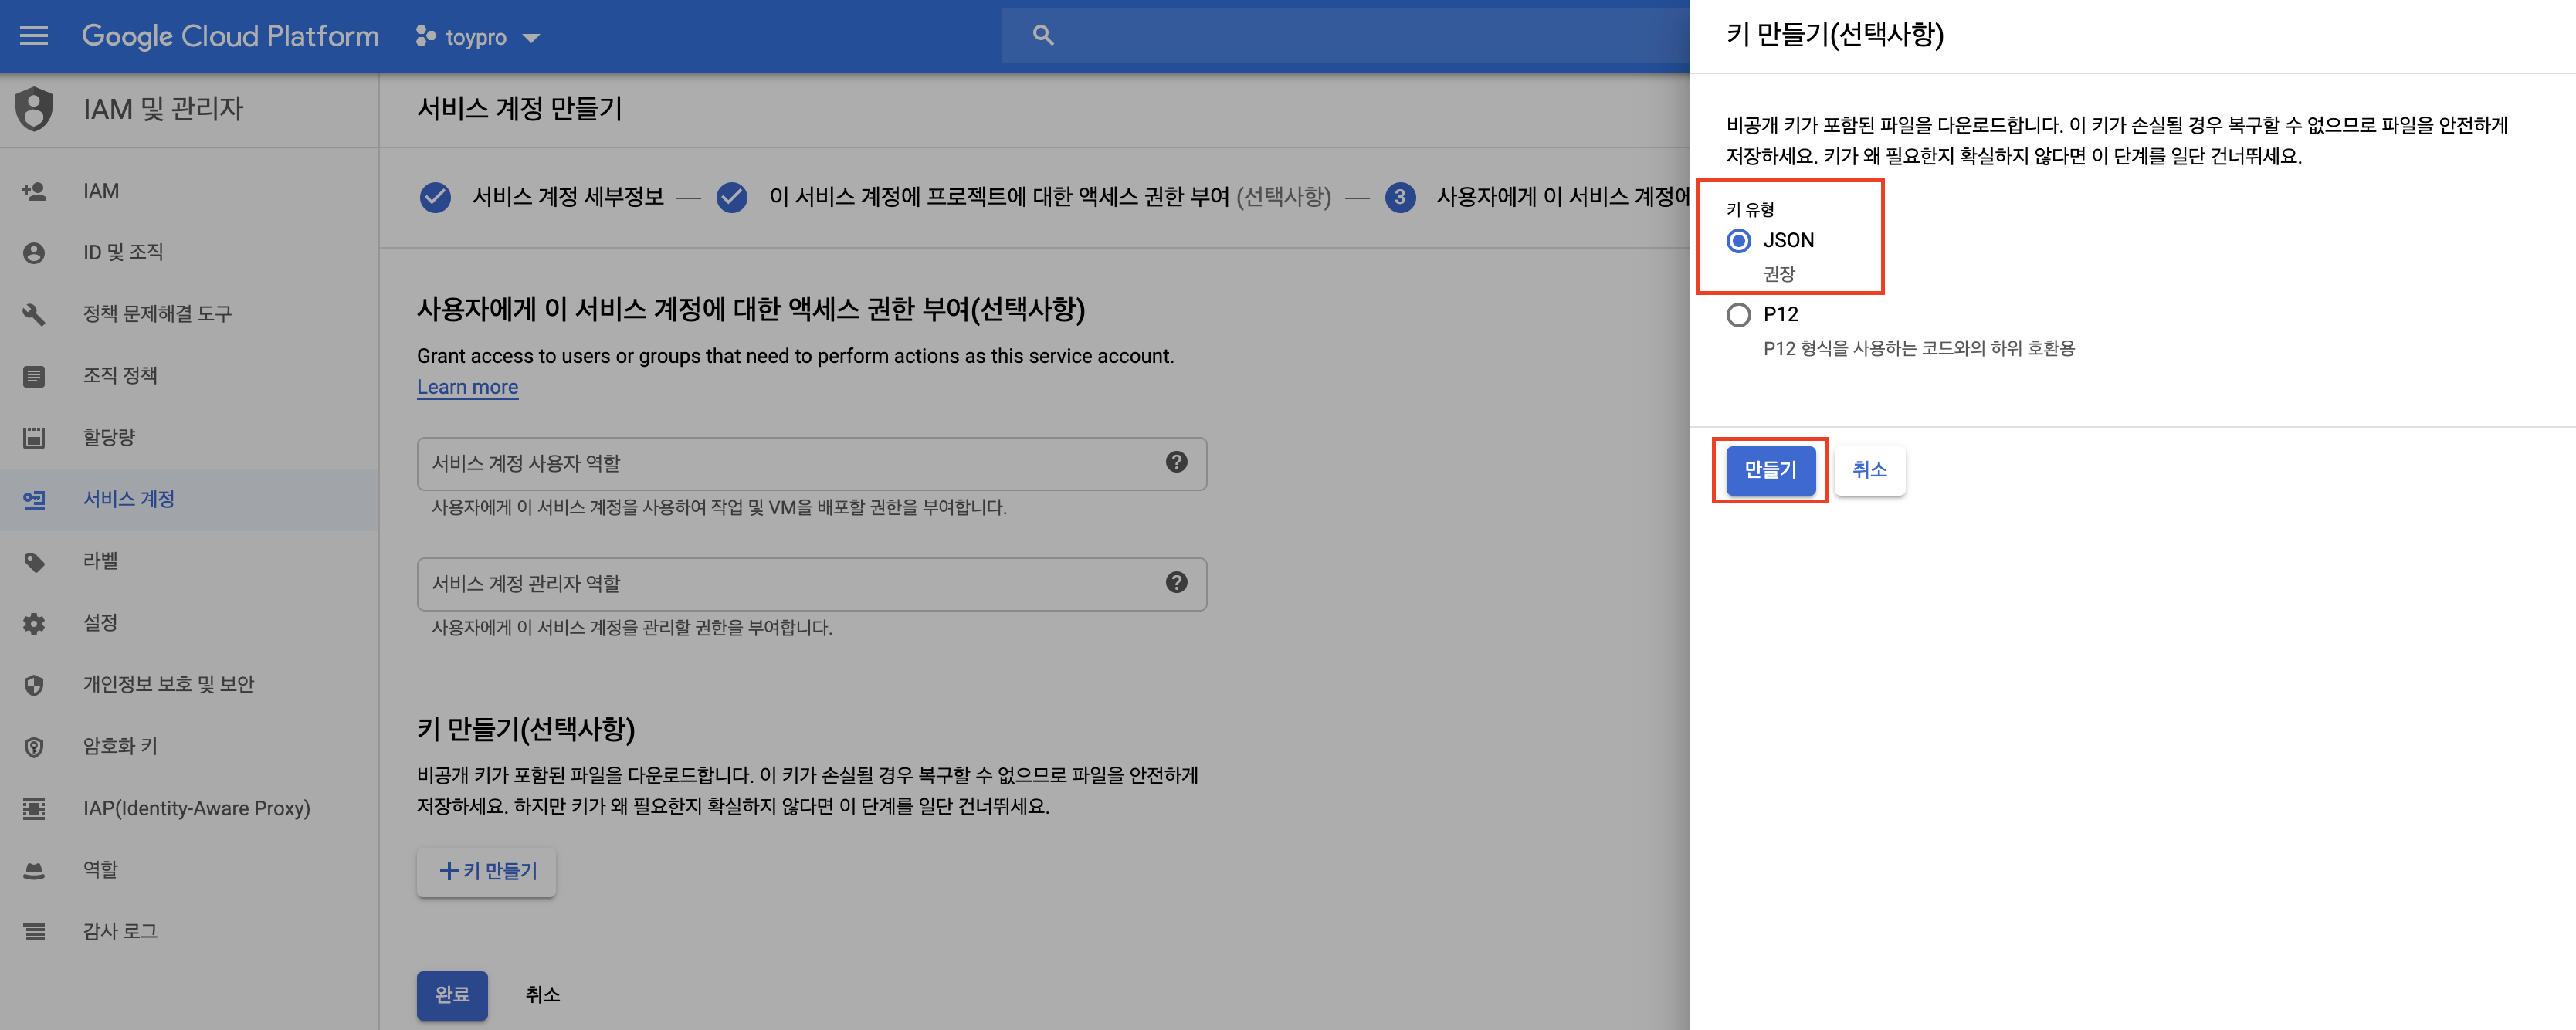
Task: Open the toypro project selector dropdown
Action: 477,38
